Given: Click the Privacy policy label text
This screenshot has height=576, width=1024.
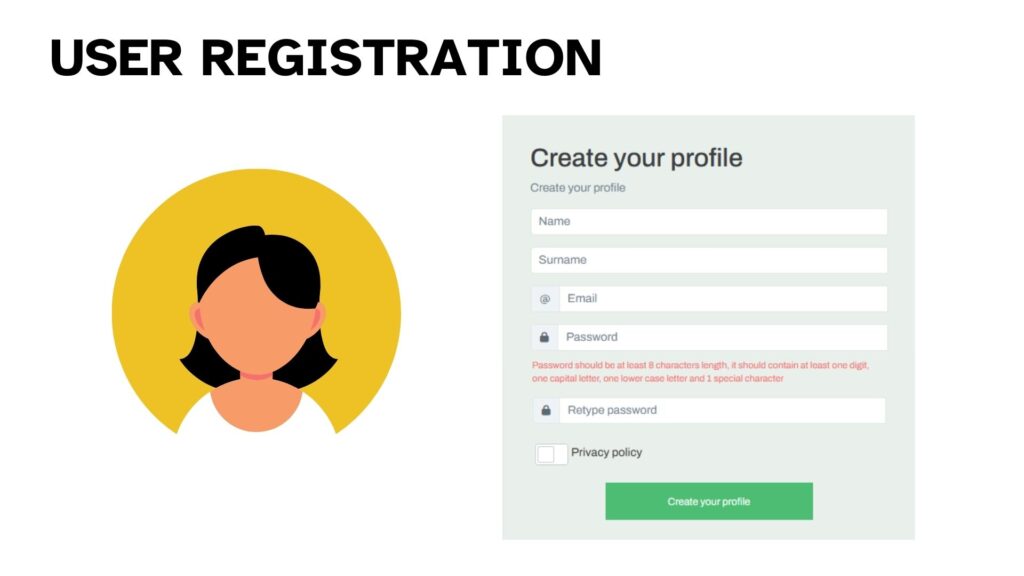Looking at the screenshot, I should (606, 452).
